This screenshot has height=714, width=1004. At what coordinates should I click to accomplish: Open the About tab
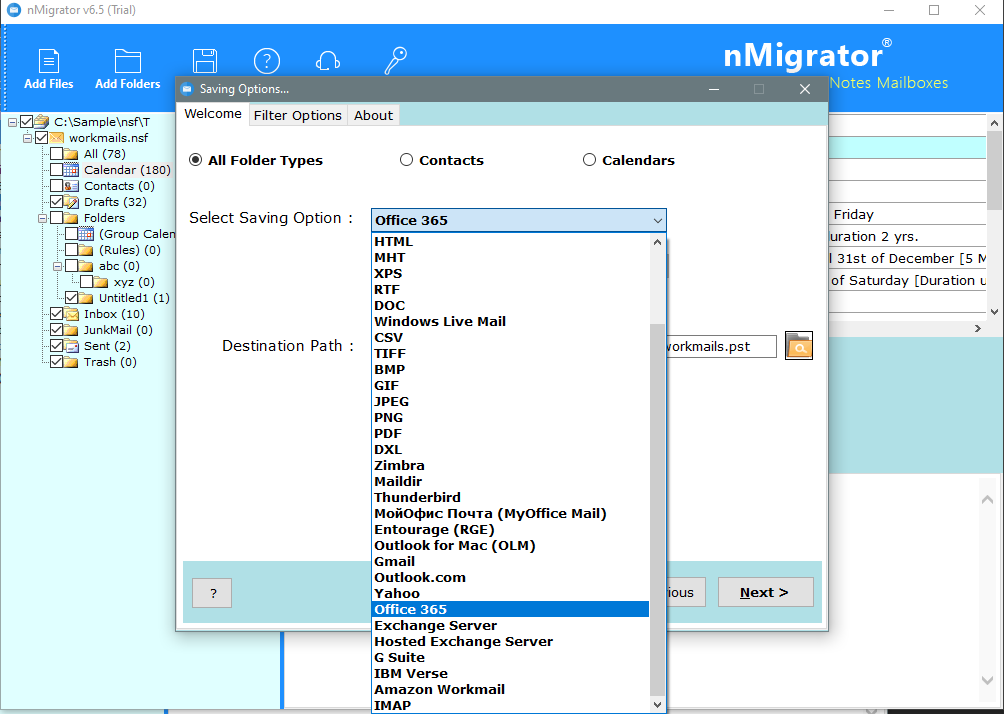pos(373,115)
